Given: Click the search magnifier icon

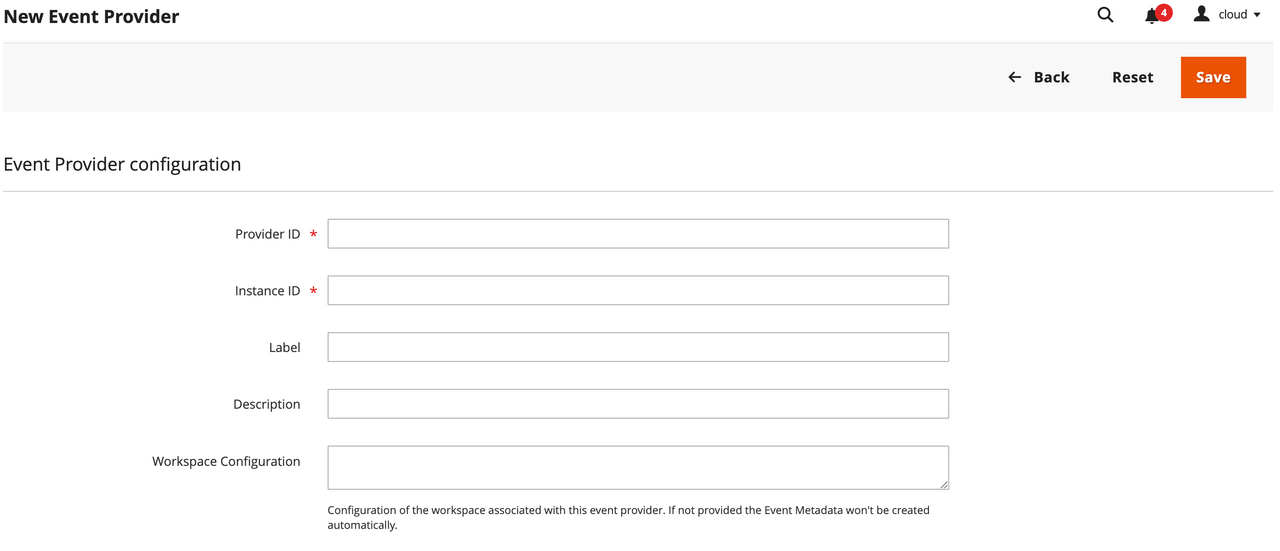Looking at the screenshot, I should 1105,15.
